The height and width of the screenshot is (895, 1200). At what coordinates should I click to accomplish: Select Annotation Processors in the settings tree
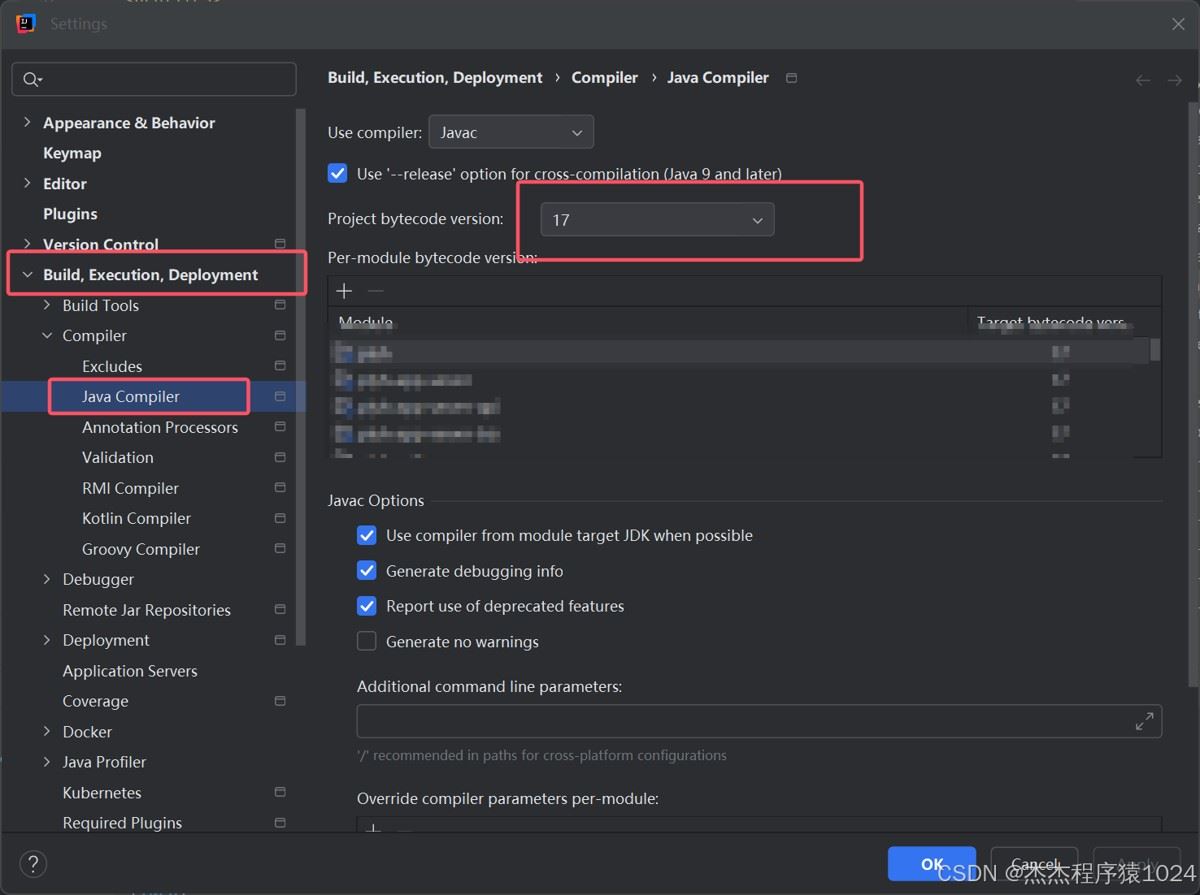(x=160, y=427)
